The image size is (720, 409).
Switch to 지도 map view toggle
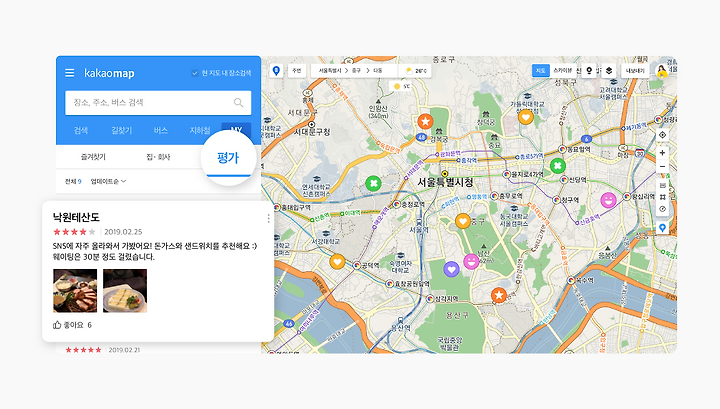tap(540, 71)
